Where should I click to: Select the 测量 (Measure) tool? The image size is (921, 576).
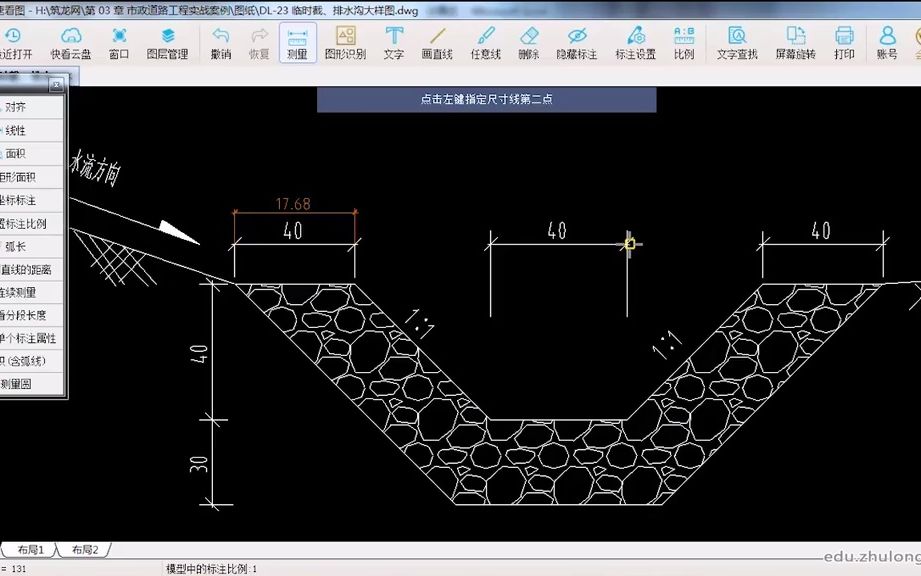pos(297,42)
